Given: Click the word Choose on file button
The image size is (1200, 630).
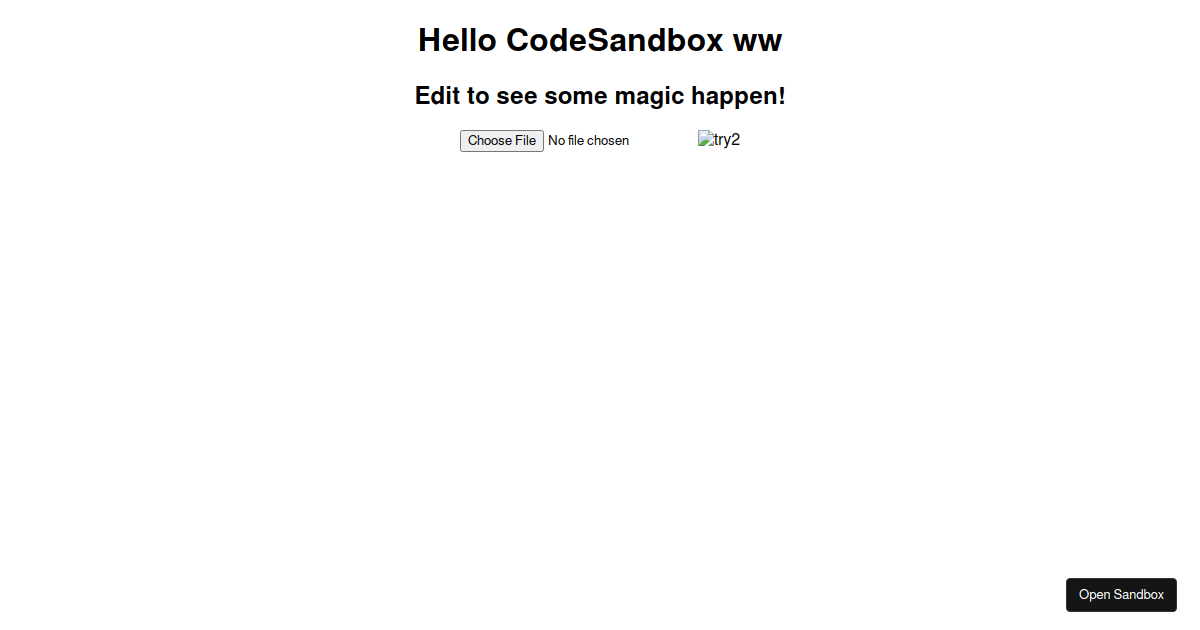Looking at the screenshot, I should tap(489, 141).
